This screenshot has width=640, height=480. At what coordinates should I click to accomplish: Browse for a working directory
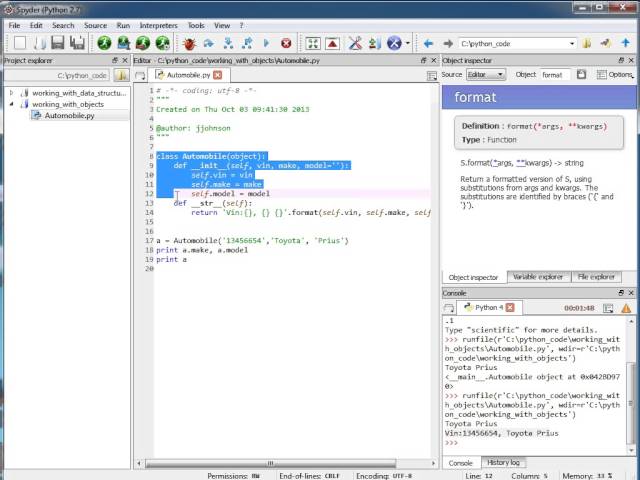(x=587, y=43)
